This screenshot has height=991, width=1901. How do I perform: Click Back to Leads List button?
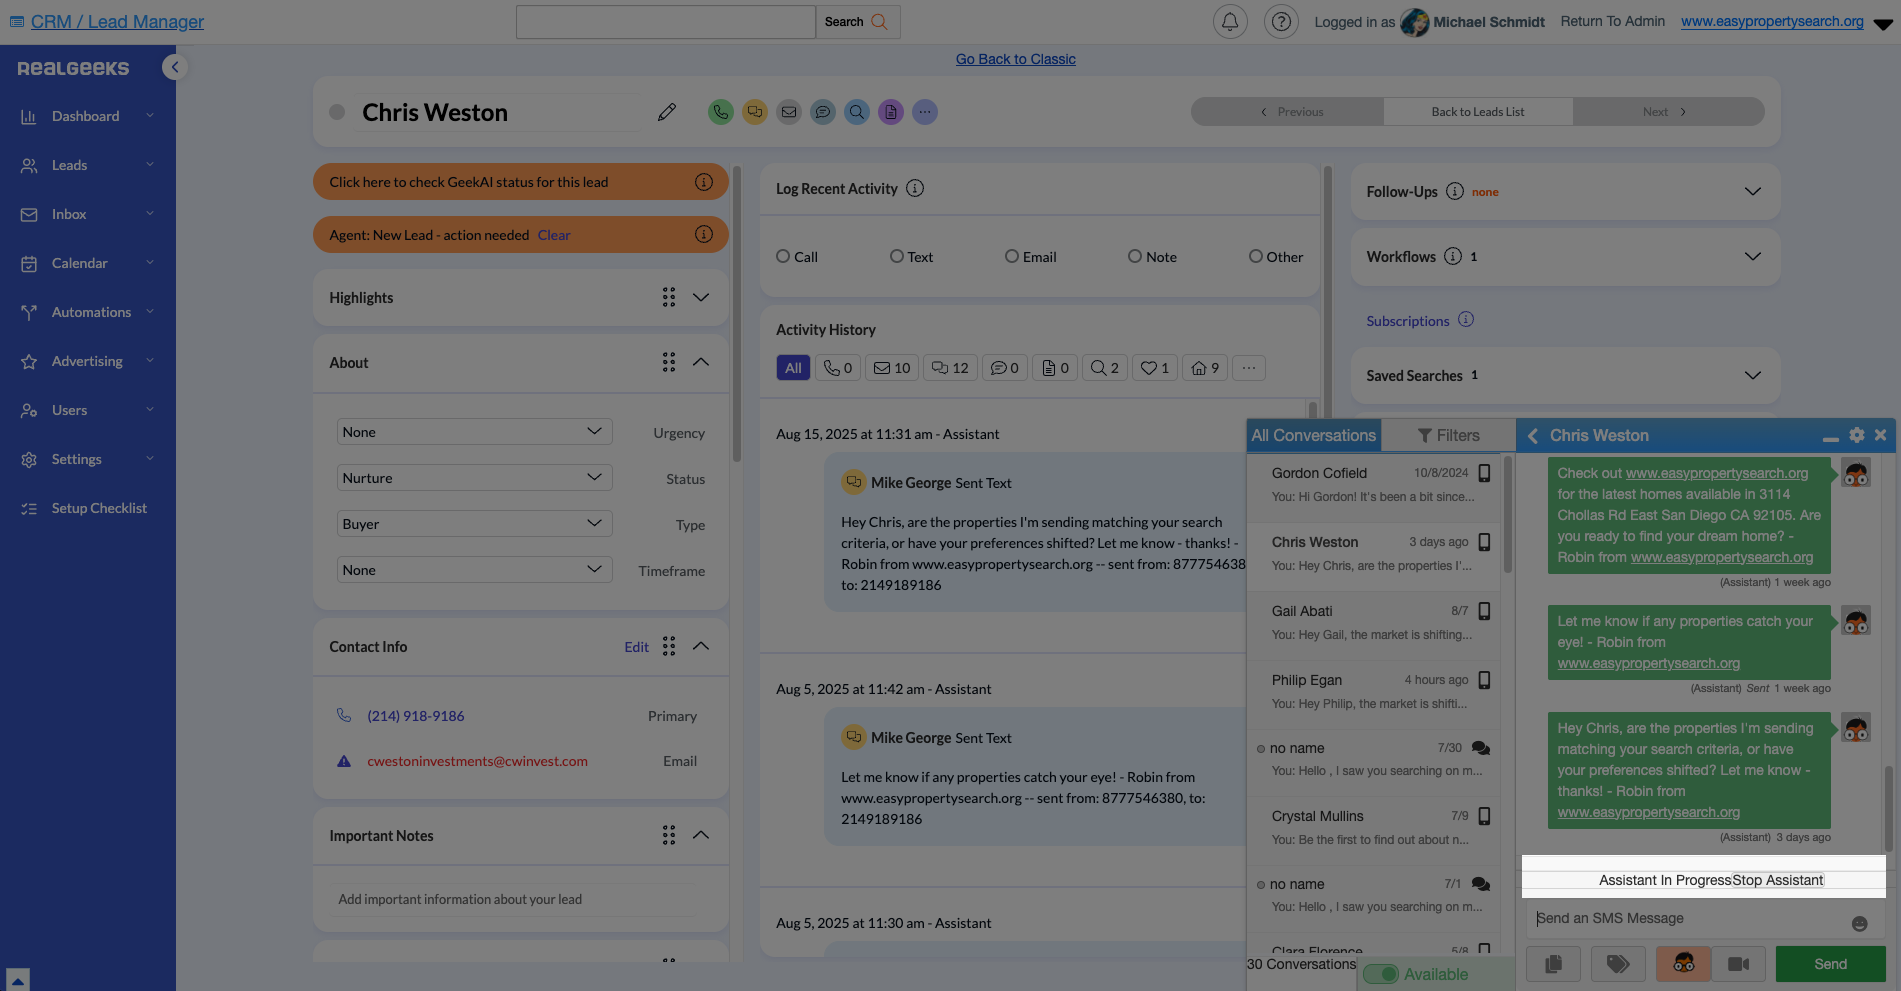coord(1478,112)
